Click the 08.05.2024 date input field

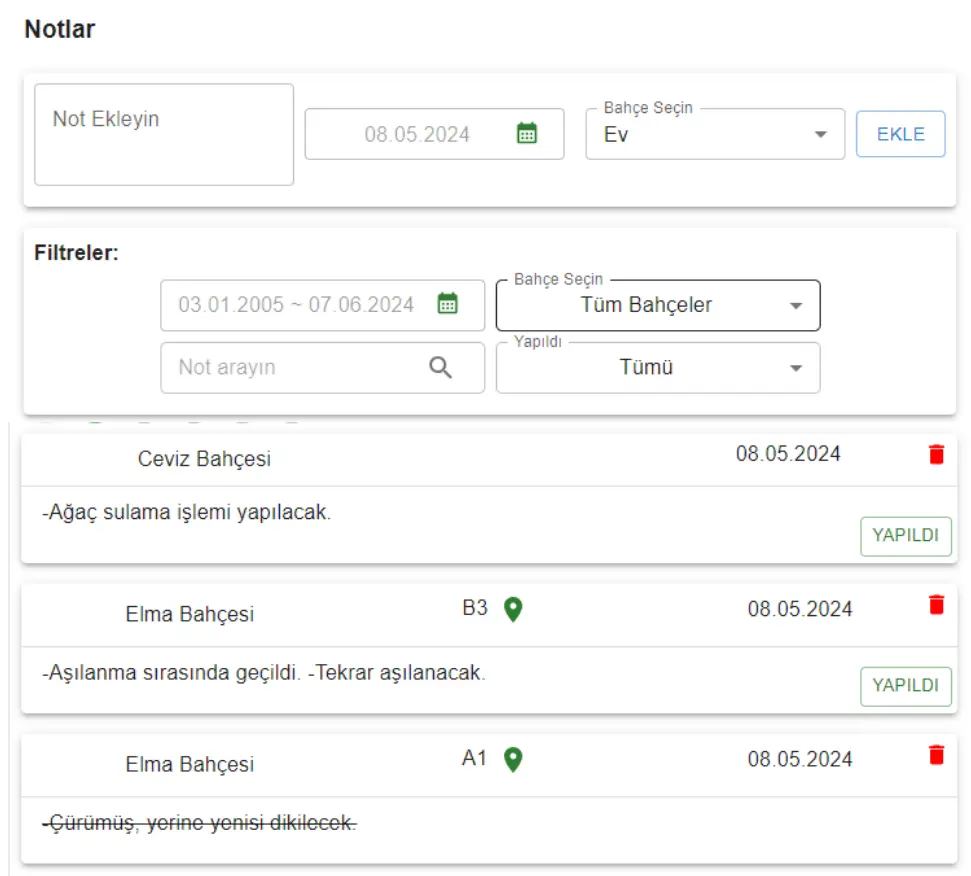point(417,135)
